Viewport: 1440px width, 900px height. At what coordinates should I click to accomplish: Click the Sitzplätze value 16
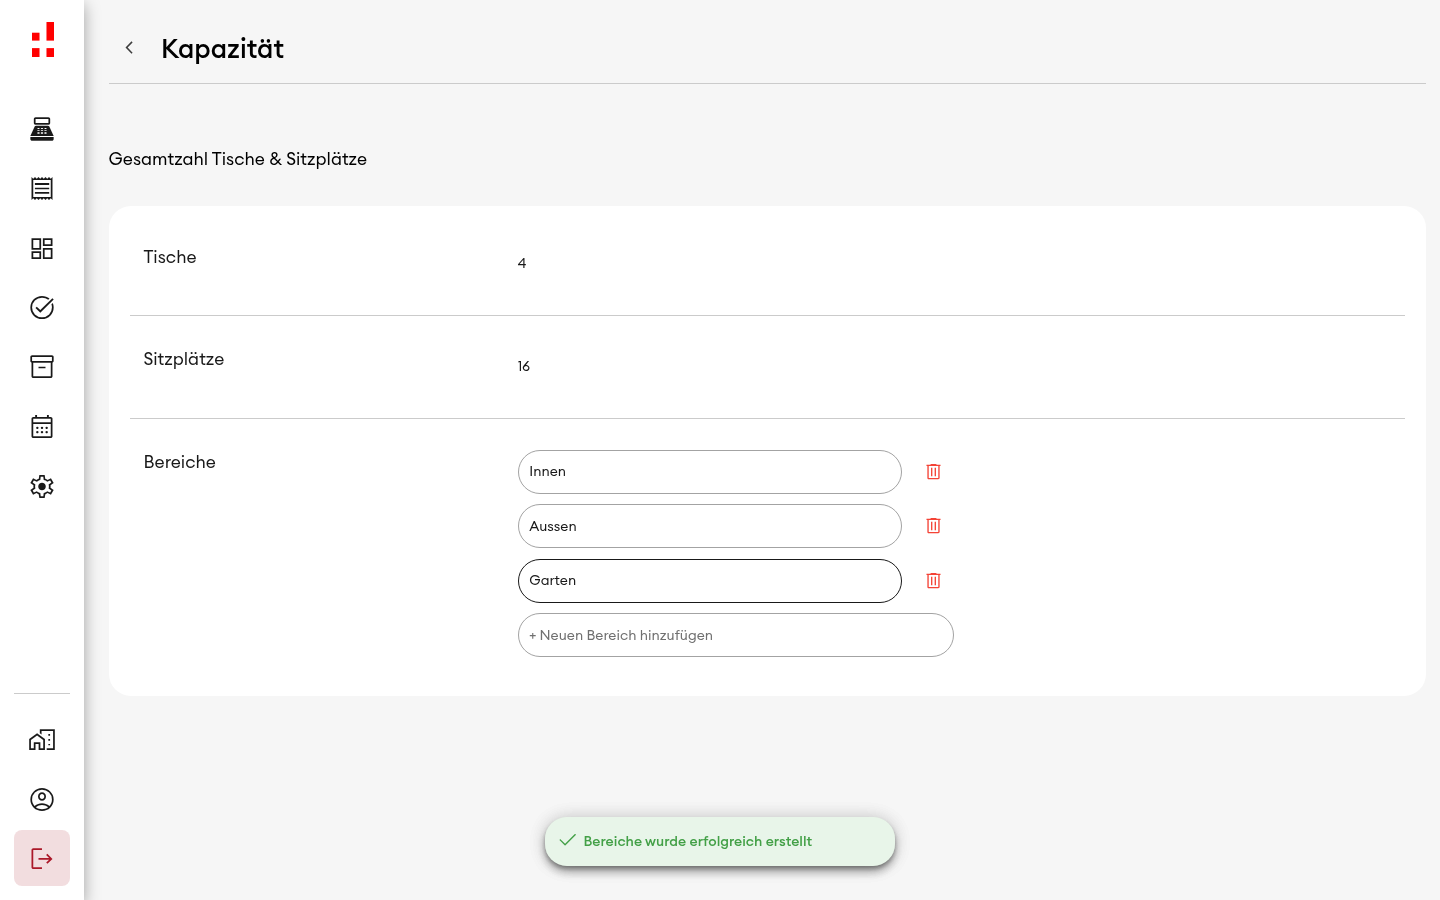click(x=524, y=366)
